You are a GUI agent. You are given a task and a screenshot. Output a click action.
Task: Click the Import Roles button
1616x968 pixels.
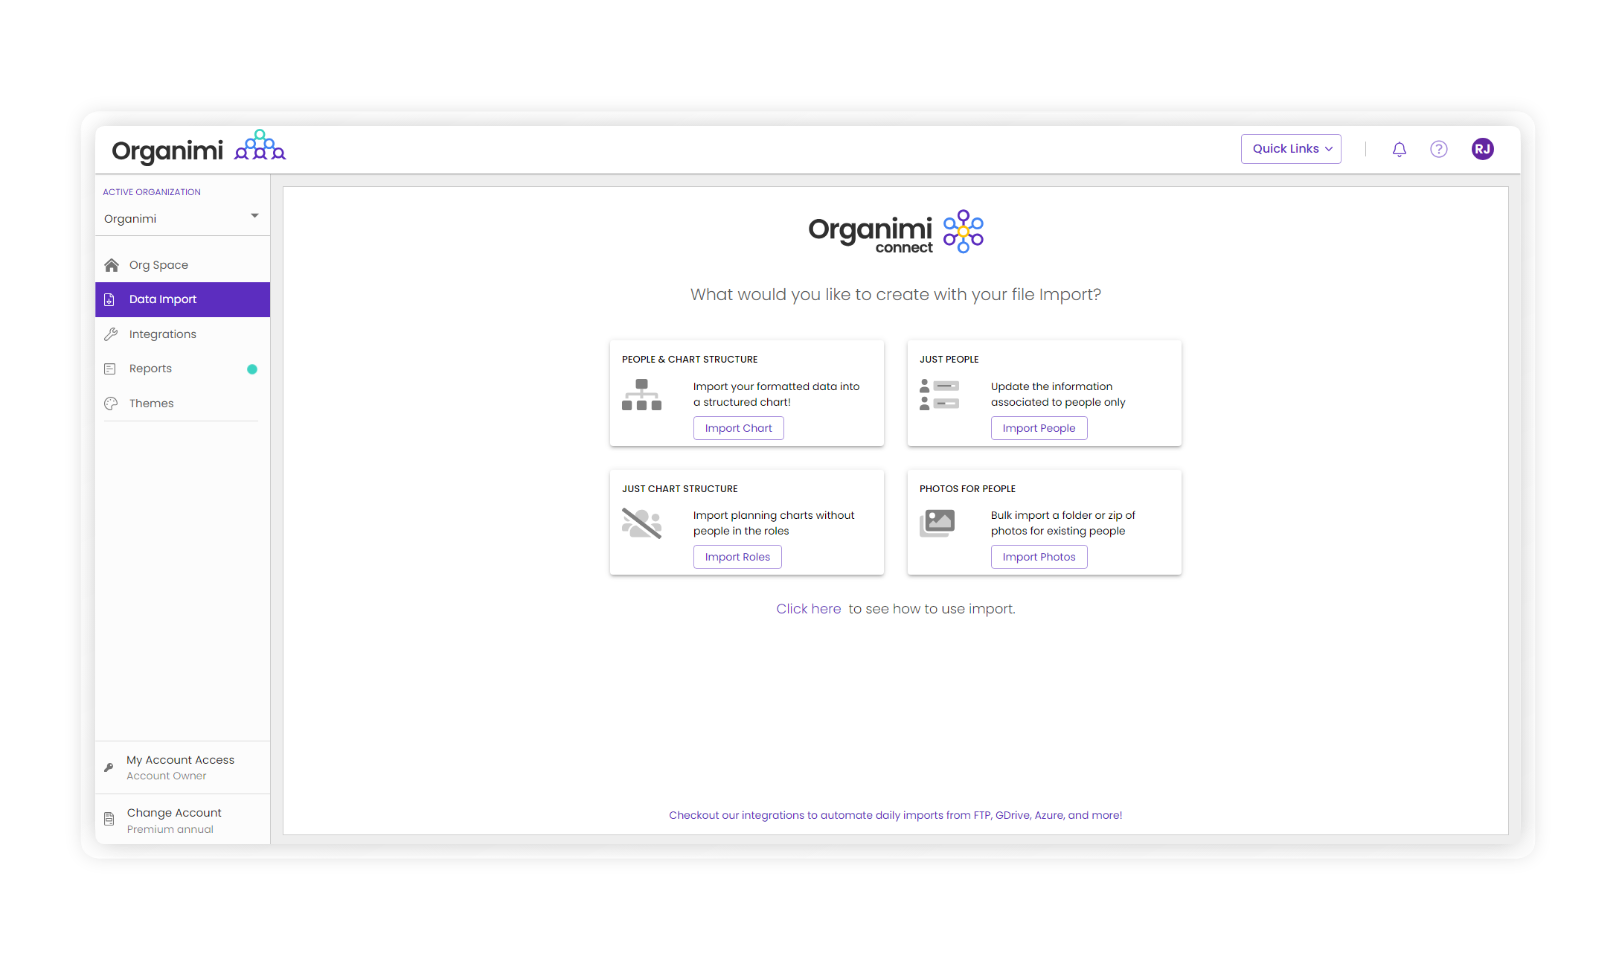click(737, 557)
